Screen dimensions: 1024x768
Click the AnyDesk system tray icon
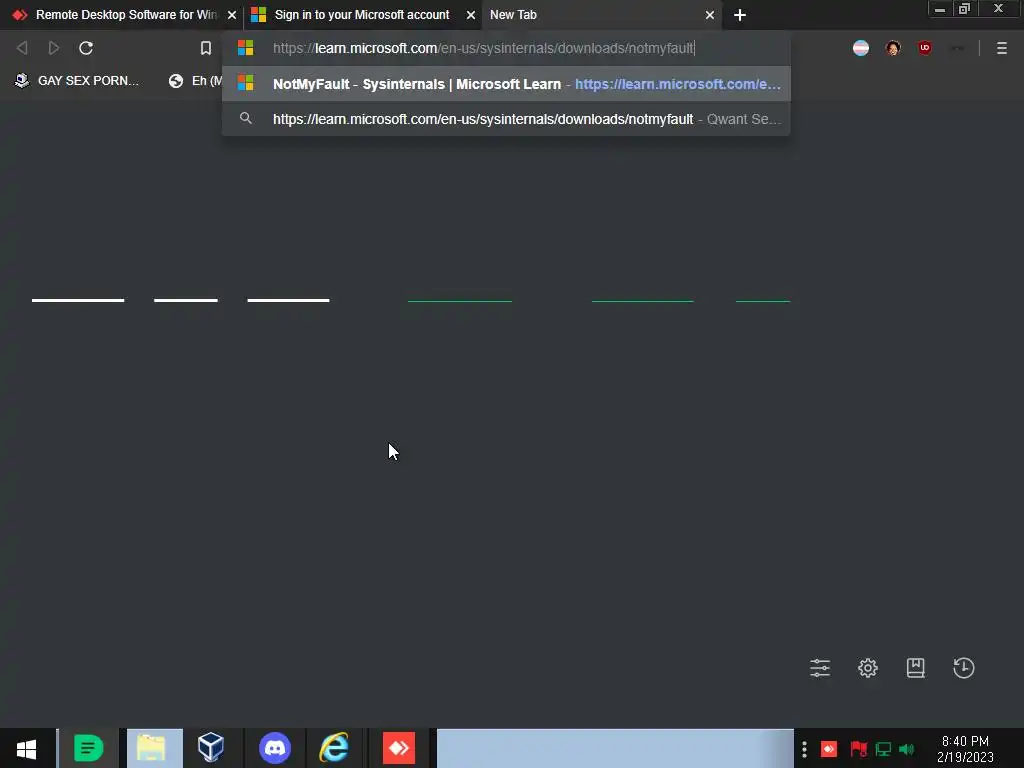pos(828,749)
